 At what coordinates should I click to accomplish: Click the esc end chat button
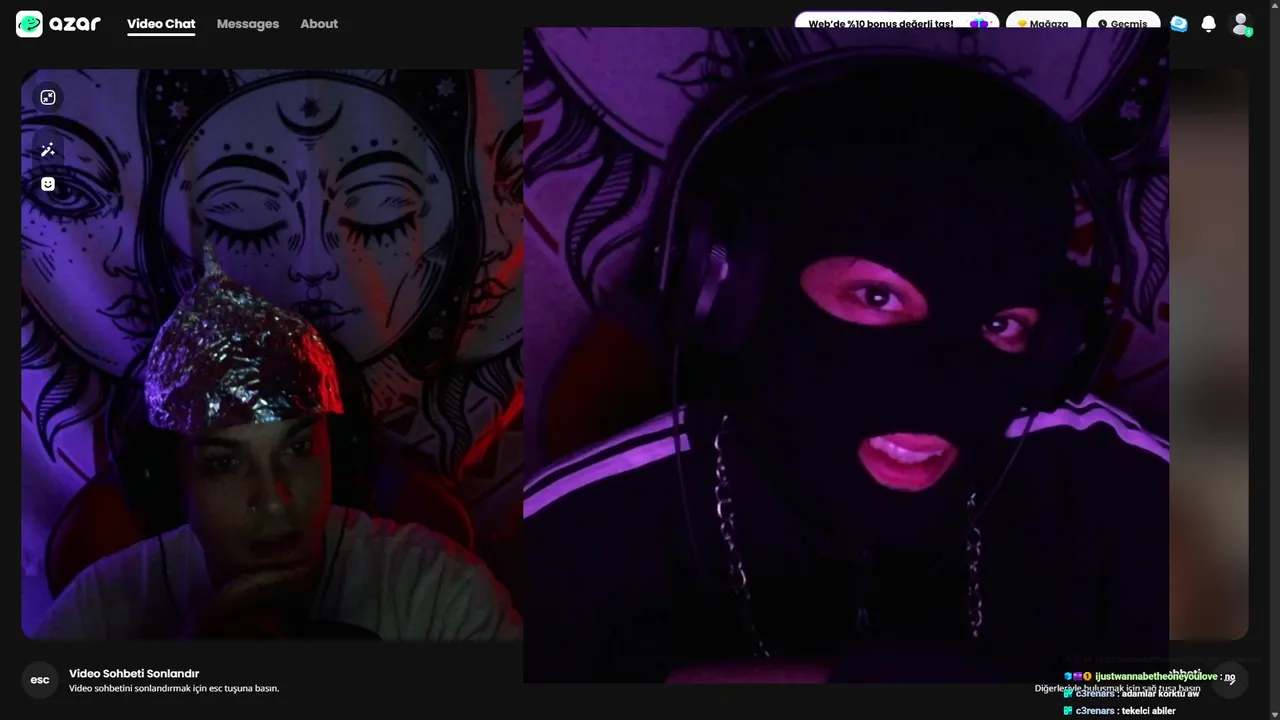point(40,680)
